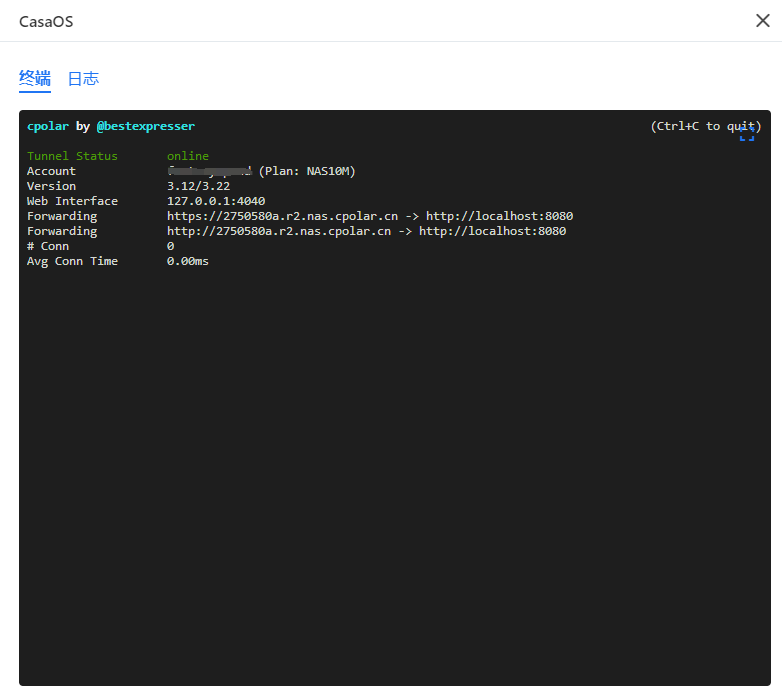Image resolution: width=782 pixels, height=693 pixels.
Task: Click the blurred account name
Action: coord(209,171)
